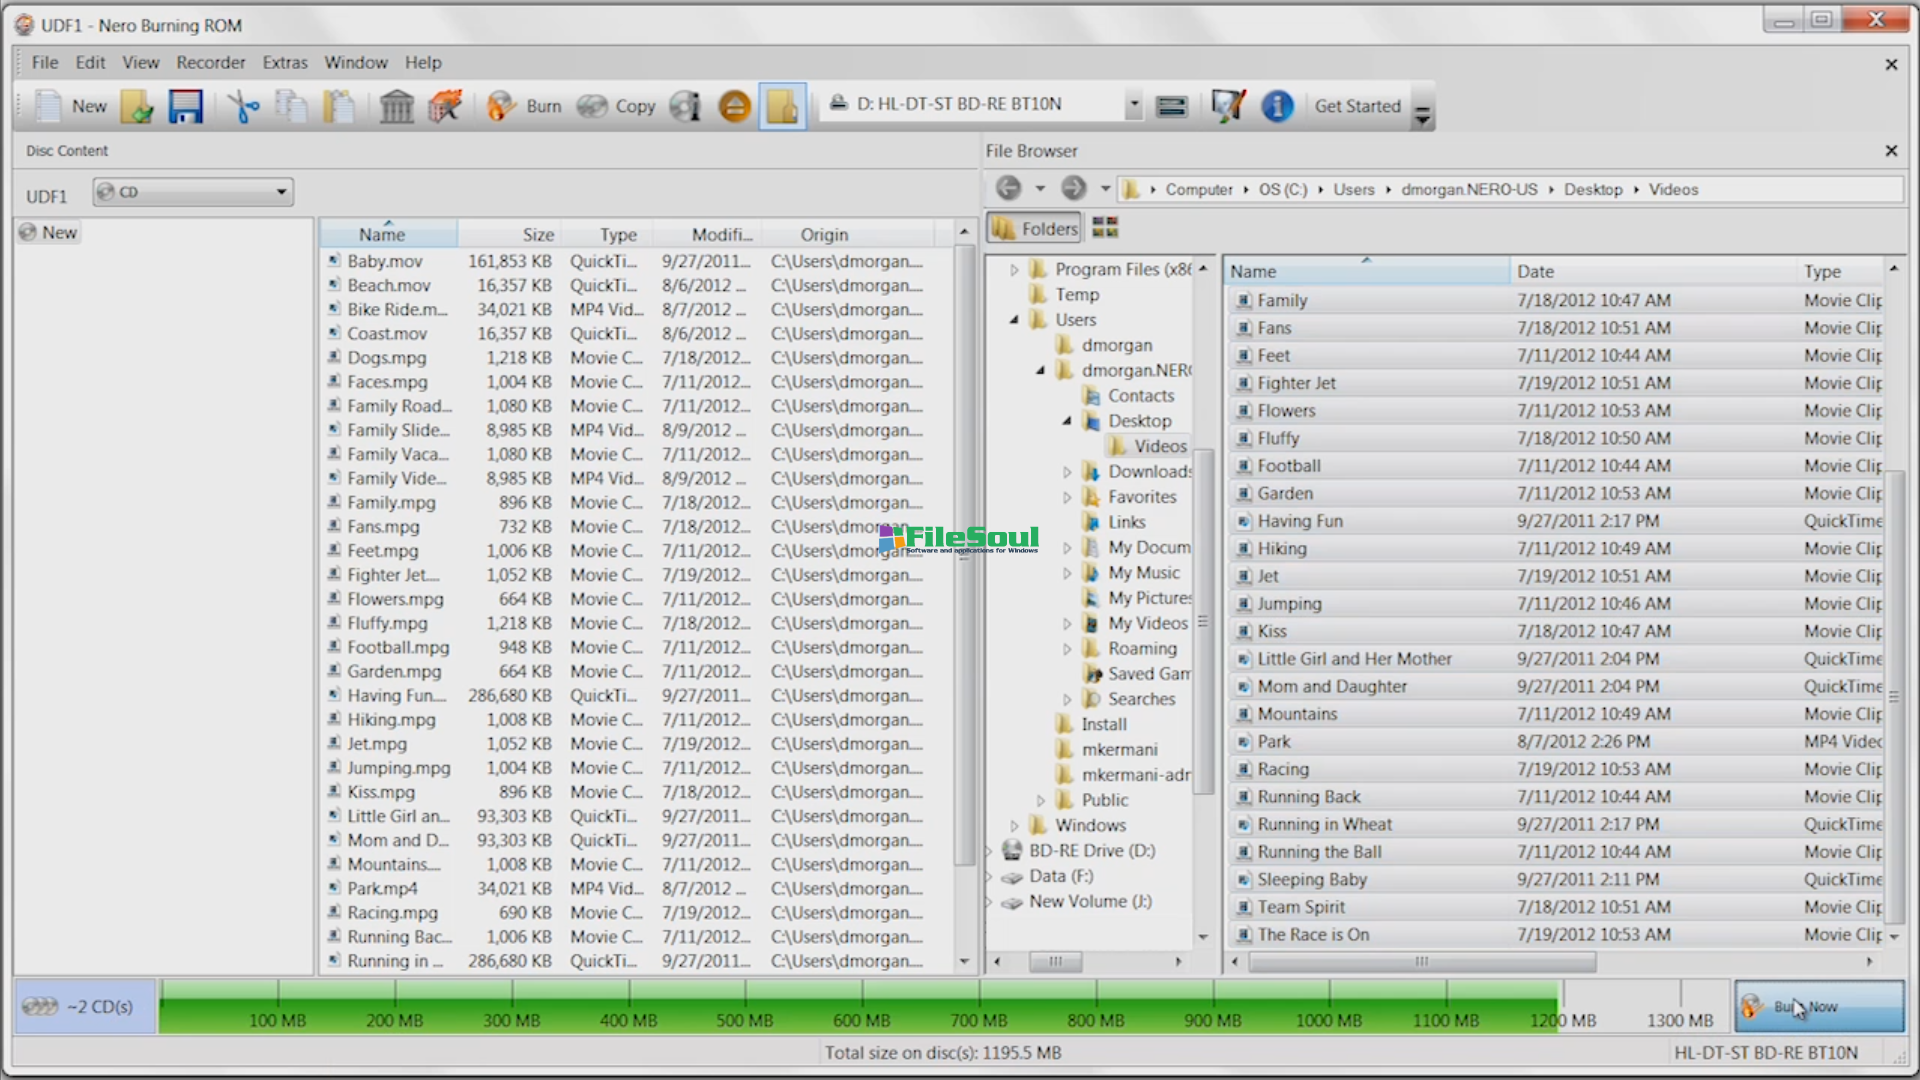Image resolution: width=1920 pixels, height=1080 pixels.
Task: Open the CD disc type dropdown
Action: 281,192
